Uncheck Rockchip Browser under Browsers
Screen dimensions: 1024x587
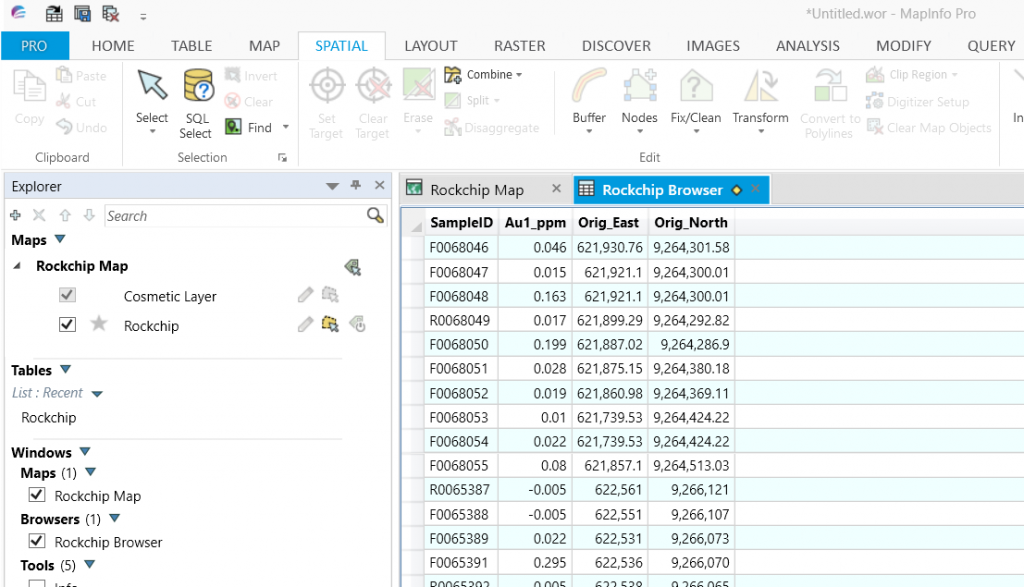tap(37, 542)
